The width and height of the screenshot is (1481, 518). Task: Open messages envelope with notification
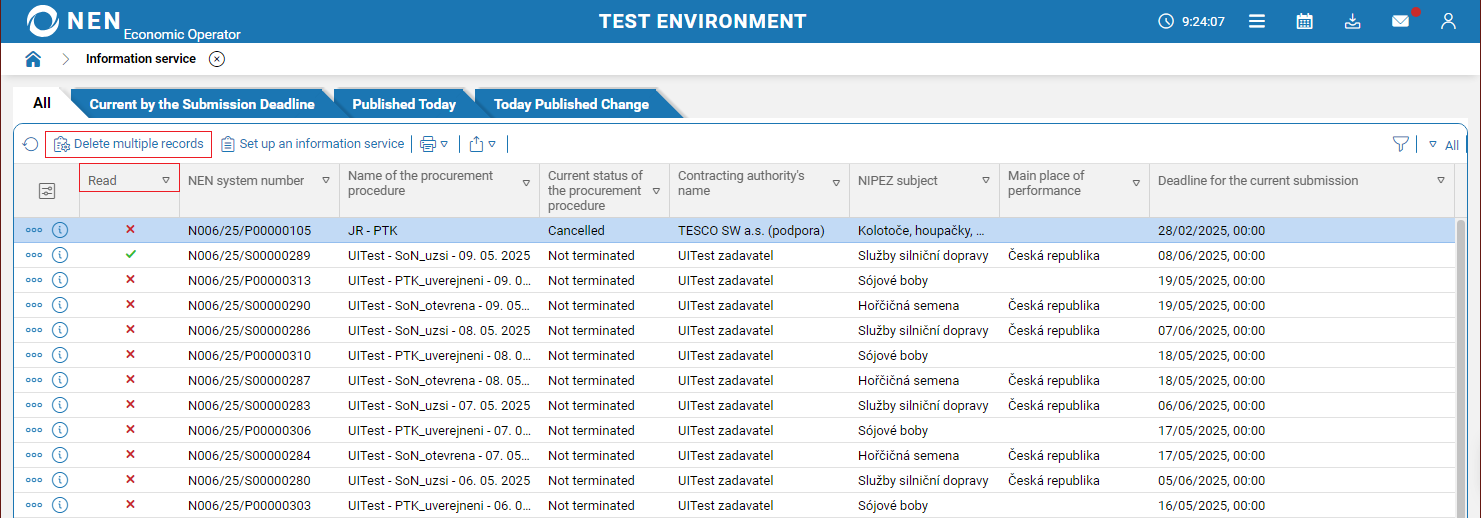pyautogui.click(x=1400, y=21)
